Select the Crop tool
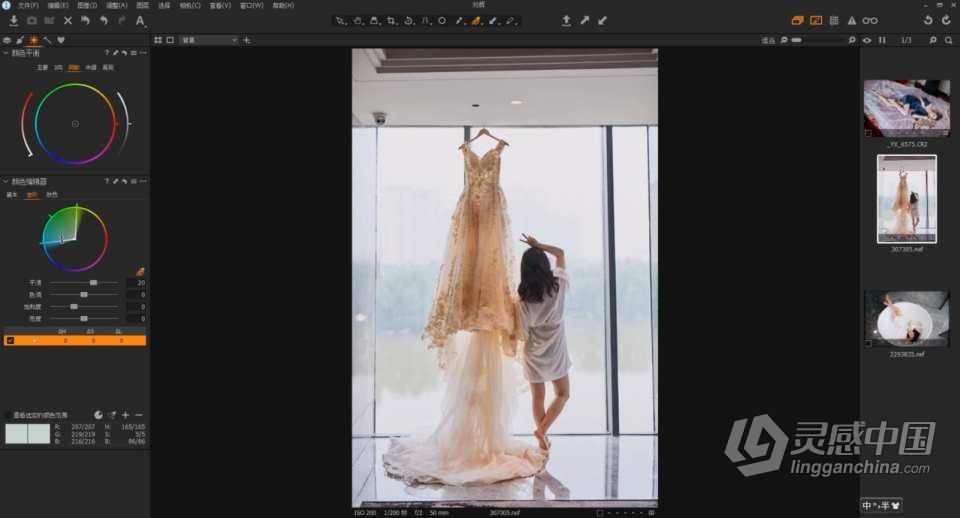 [392, 21]
